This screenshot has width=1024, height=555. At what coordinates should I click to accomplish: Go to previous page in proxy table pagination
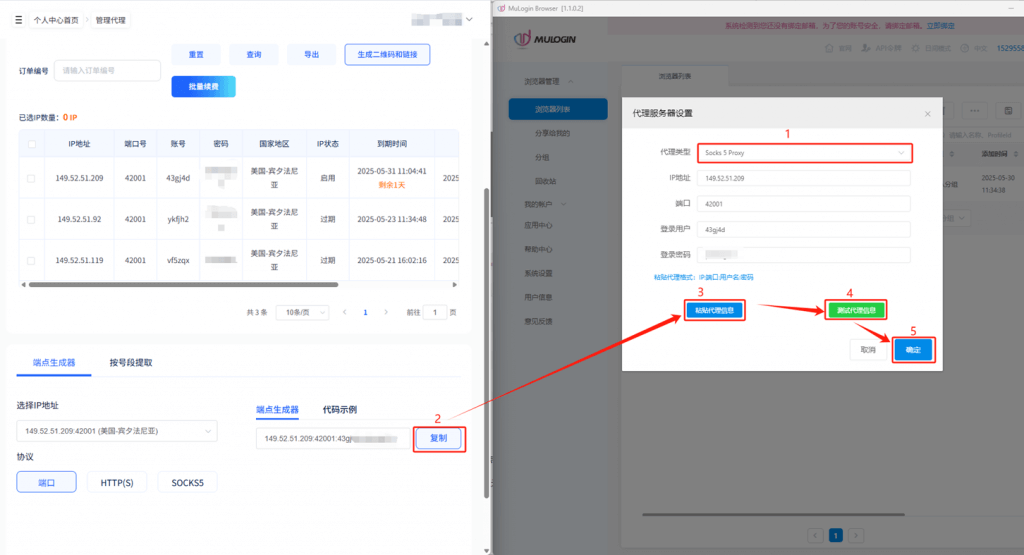[x=345, y=312]
